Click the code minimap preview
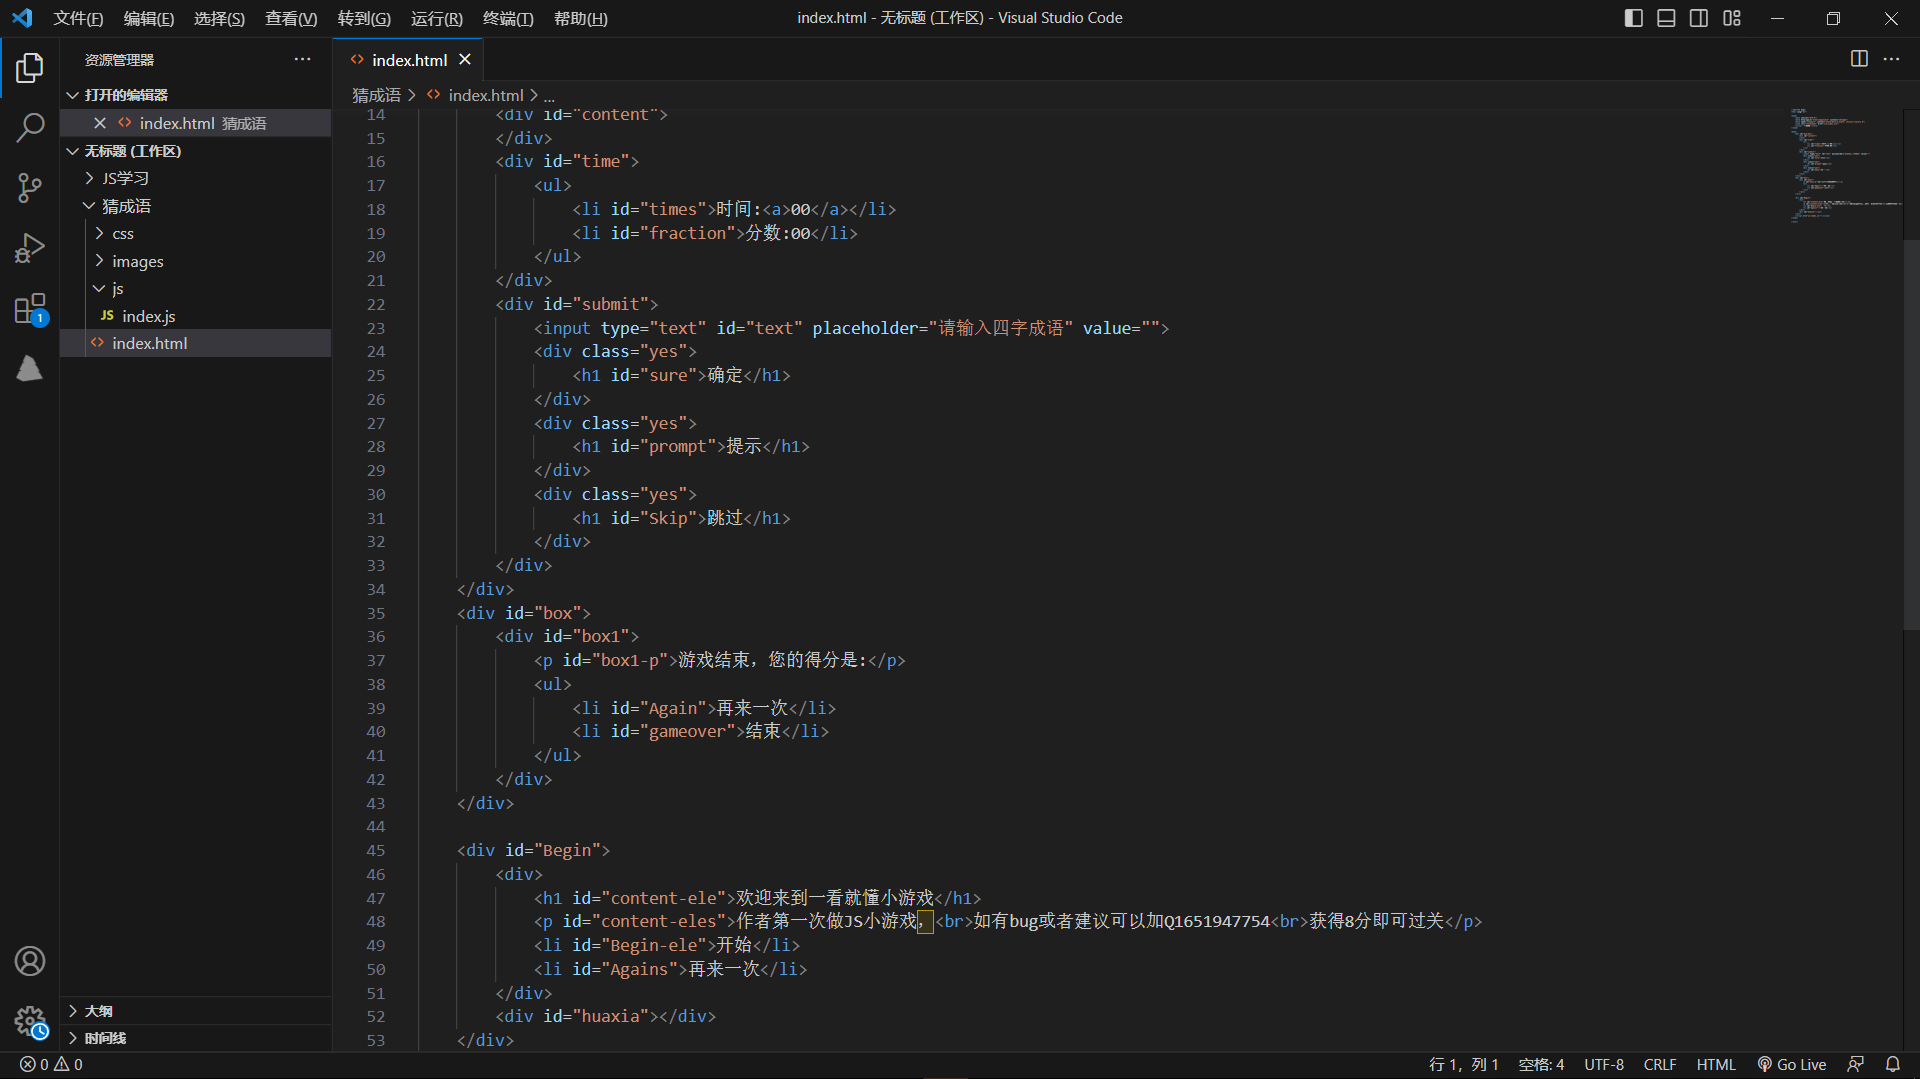Image resolution: width=1920 pixels, height=1079 pixels. click(1845, 165)
